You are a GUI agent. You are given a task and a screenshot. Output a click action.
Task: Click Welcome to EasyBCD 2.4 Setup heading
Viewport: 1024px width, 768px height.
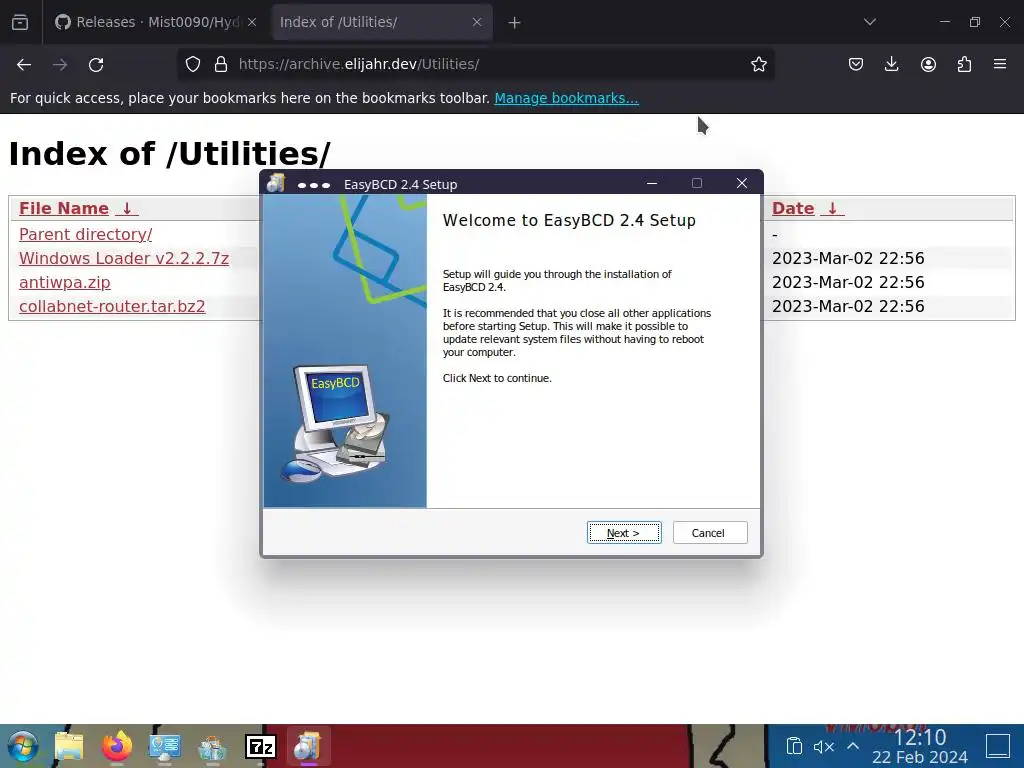pos(569,220)
